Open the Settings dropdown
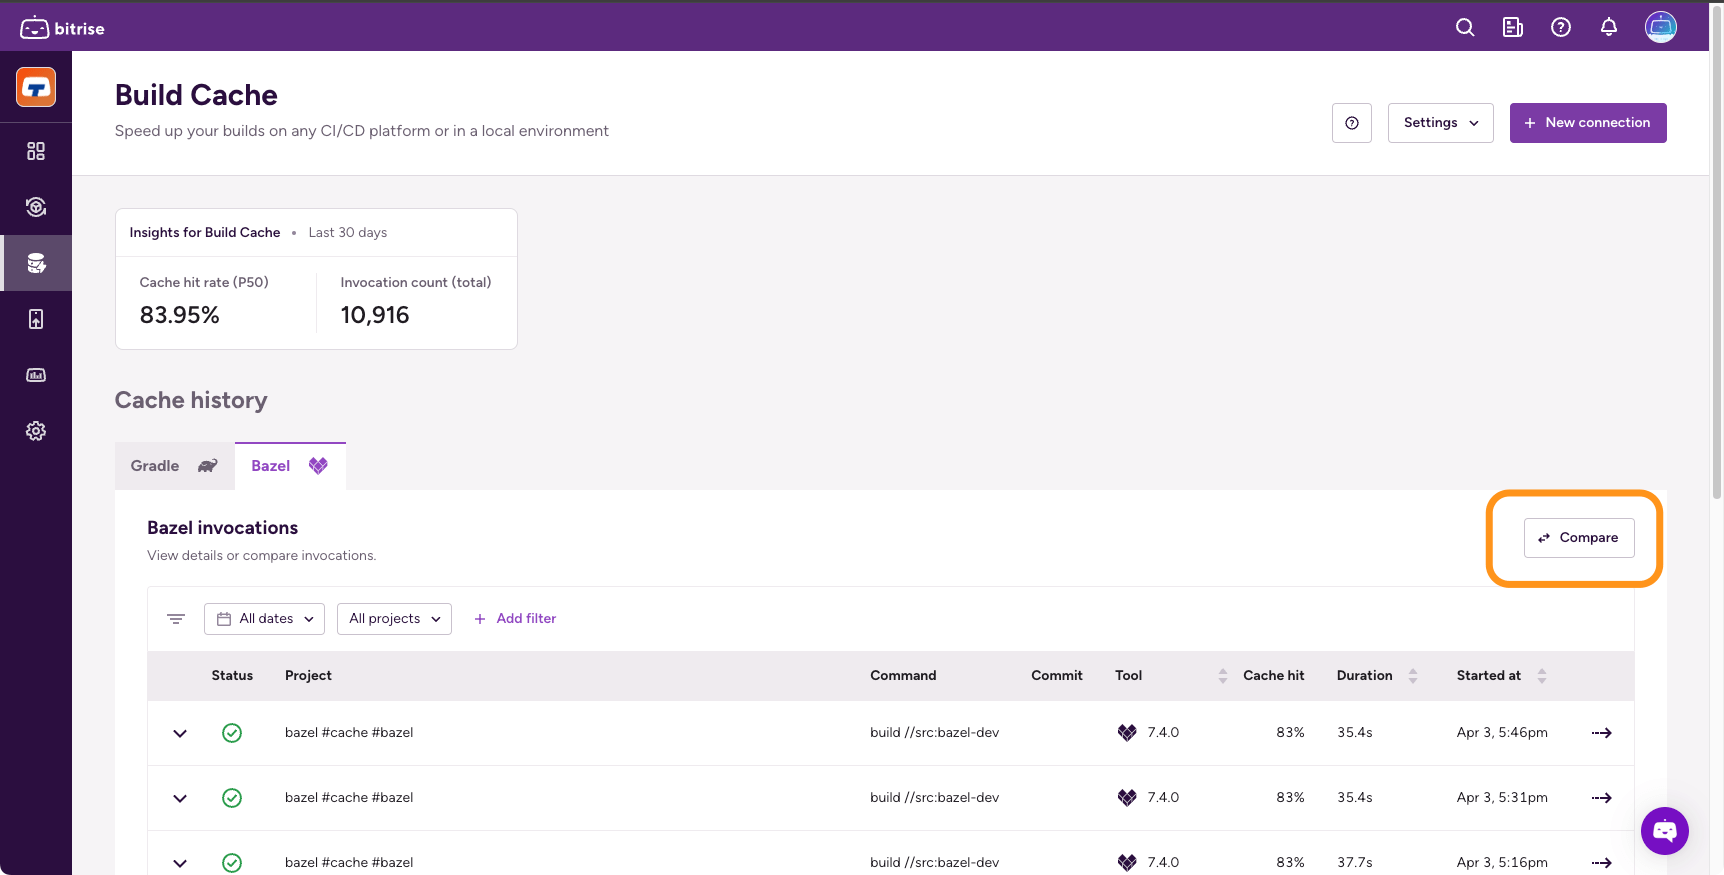Image resolution: width=1724 pixels, height=875 pixels. pyautogui.click(x=1440, y=123)
